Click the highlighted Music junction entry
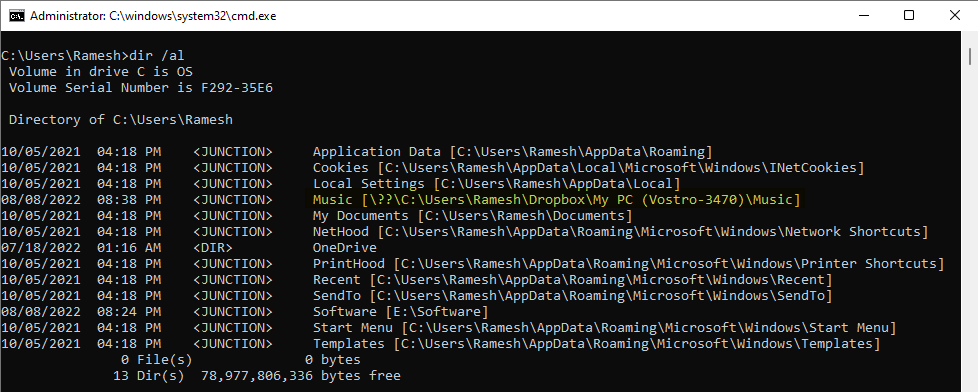The image size is (978, 392). (x=556, y=200)
